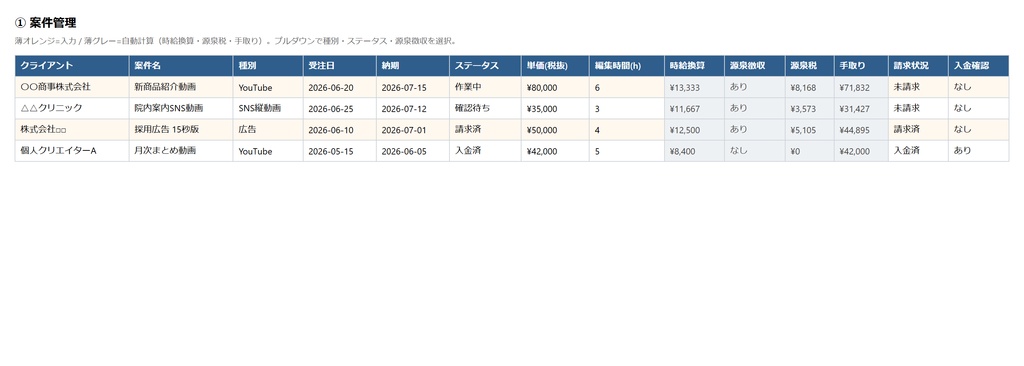The width and height of the screenshot is (1024, 366).
Task: Click the 編集時間(h) column header
Action: pyautogui.click(x=626, y=66)
